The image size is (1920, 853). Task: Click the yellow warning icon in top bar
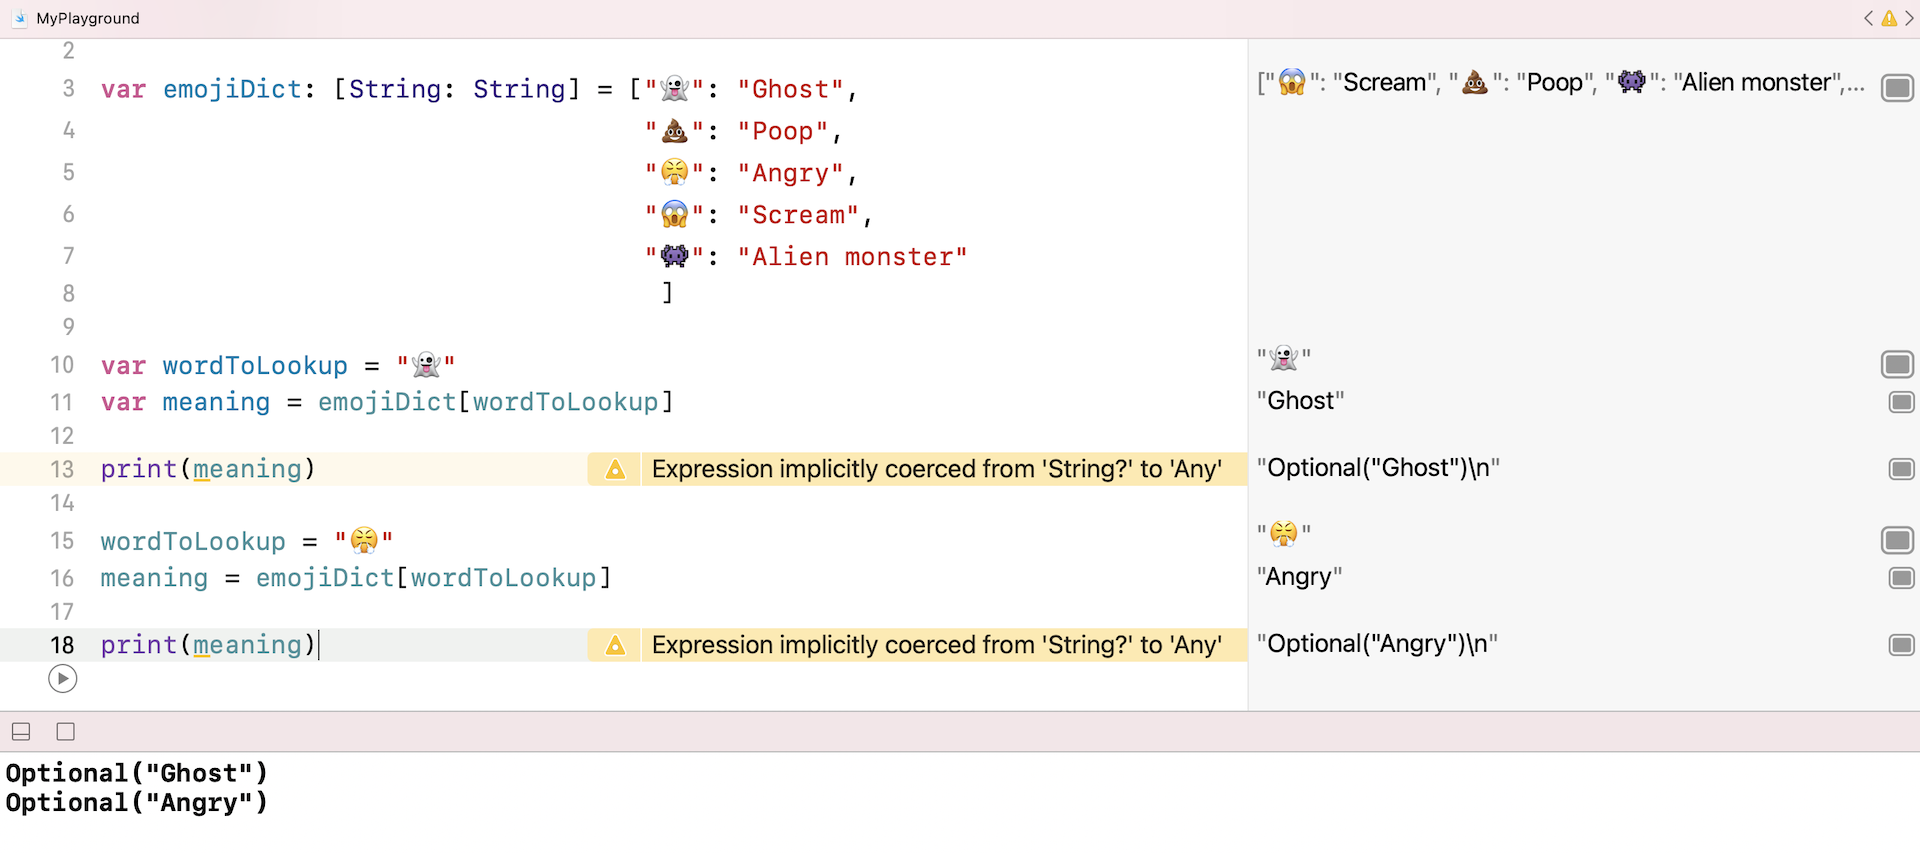[1889, 18]
